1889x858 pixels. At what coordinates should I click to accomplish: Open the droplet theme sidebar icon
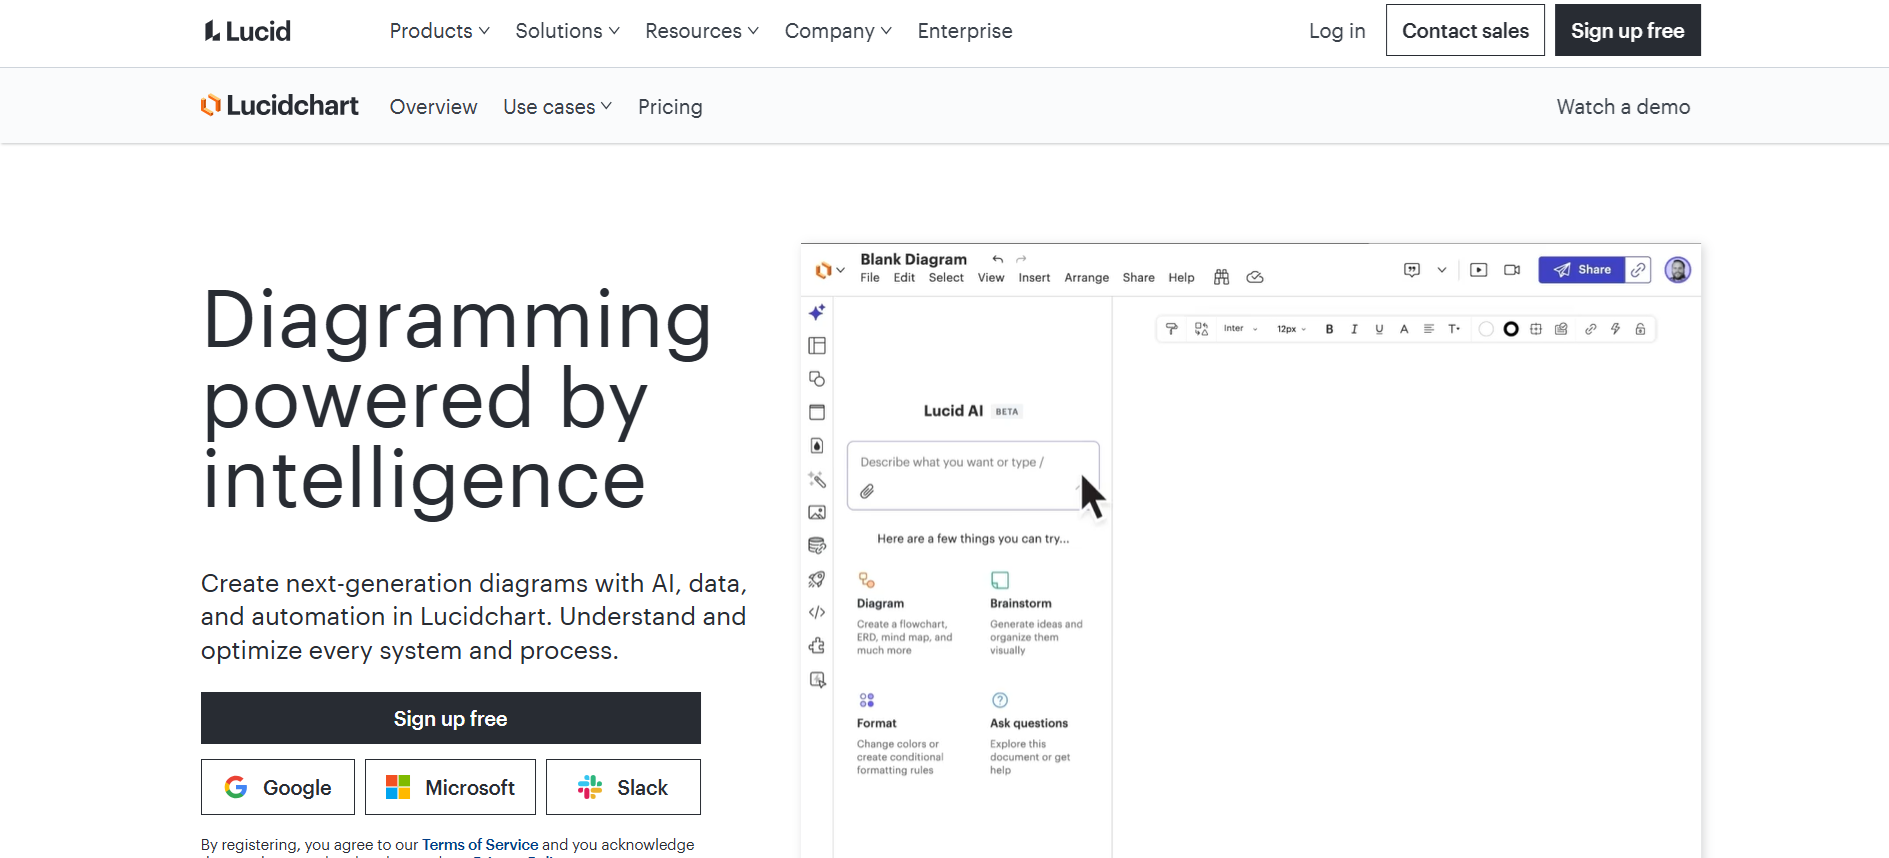coord(817,446)
